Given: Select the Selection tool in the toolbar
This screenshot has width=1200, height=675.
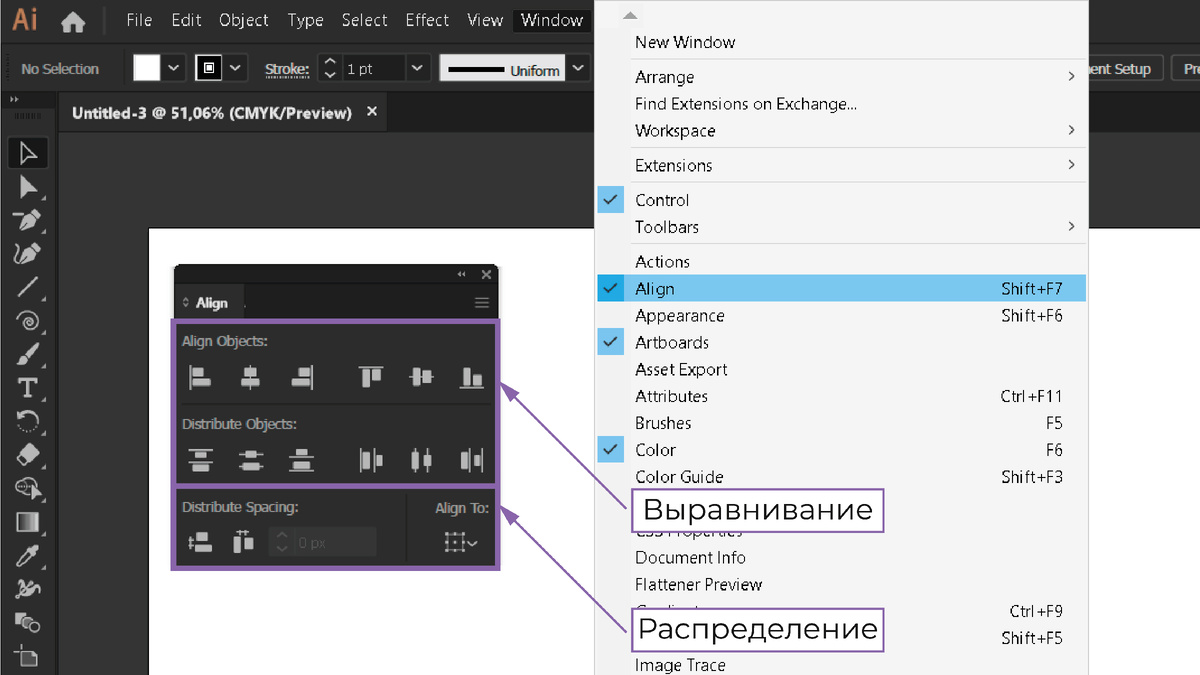Looking at the screenshot, I should point(28,153).
